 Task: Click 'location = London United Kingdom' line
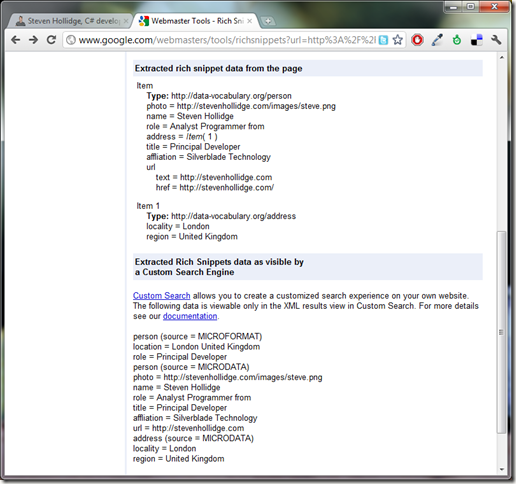(197, 347)
